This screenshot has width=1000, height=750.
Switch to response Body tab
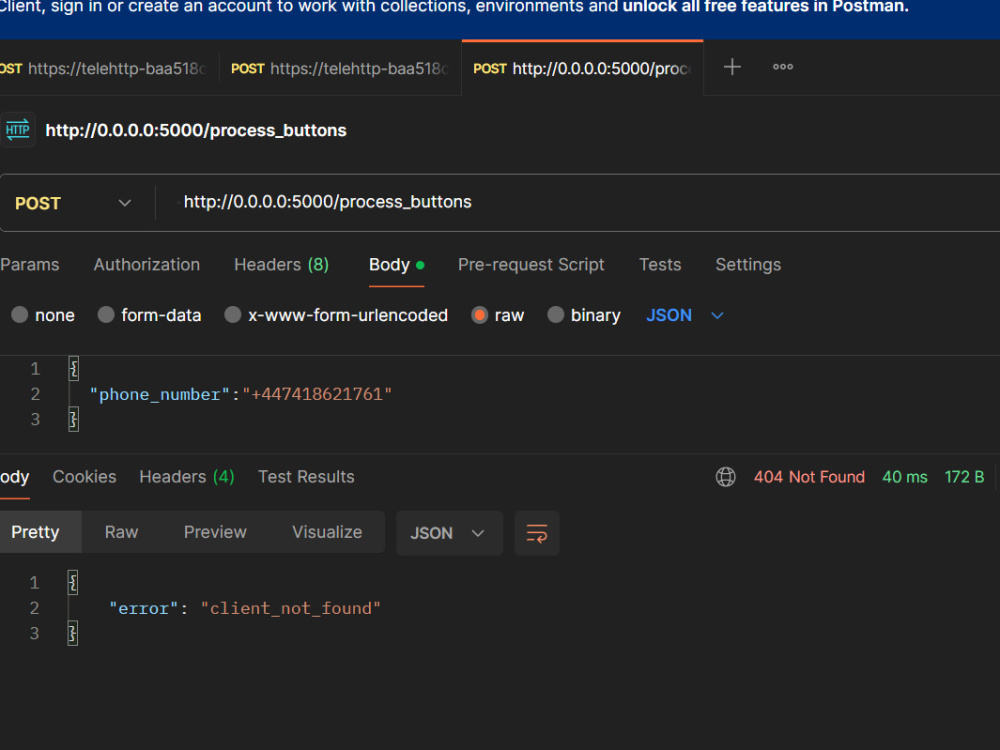(x=14, y=477)
